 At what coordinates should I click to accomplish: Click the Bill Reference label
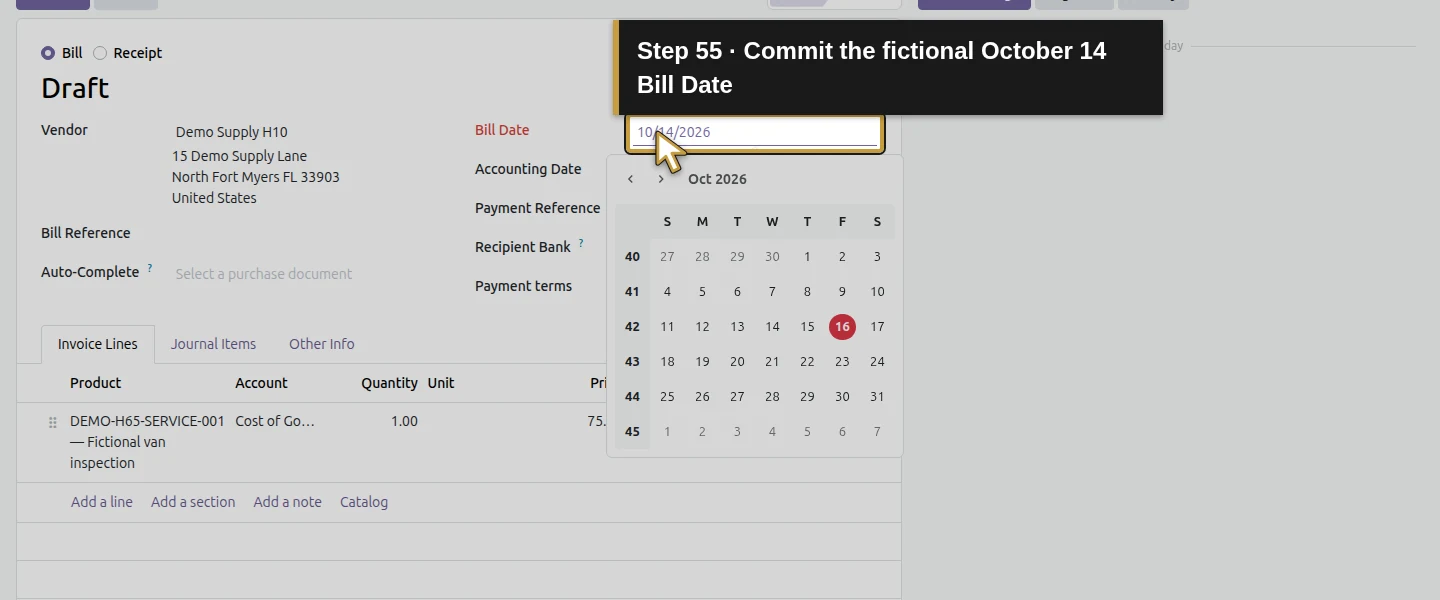86,233
